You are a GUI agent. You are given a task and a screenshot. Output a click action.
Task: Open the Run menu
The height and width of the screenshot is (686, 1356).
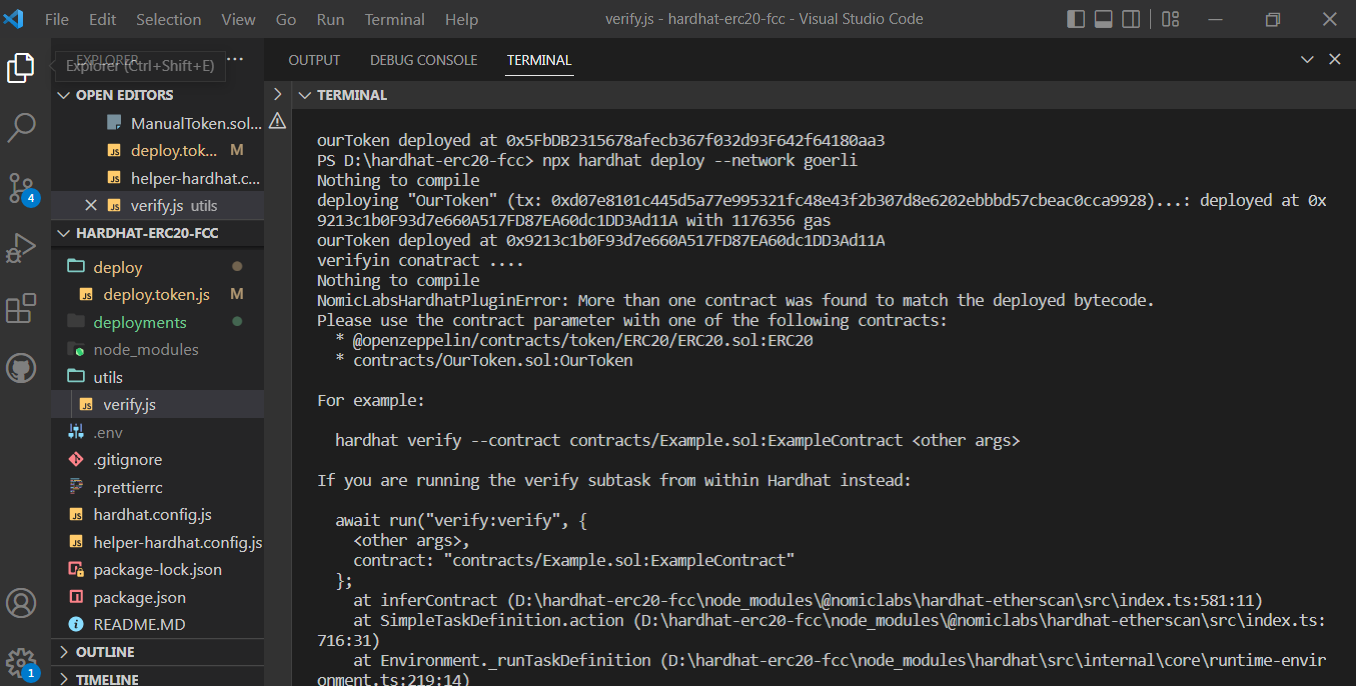tap(330, 20)
